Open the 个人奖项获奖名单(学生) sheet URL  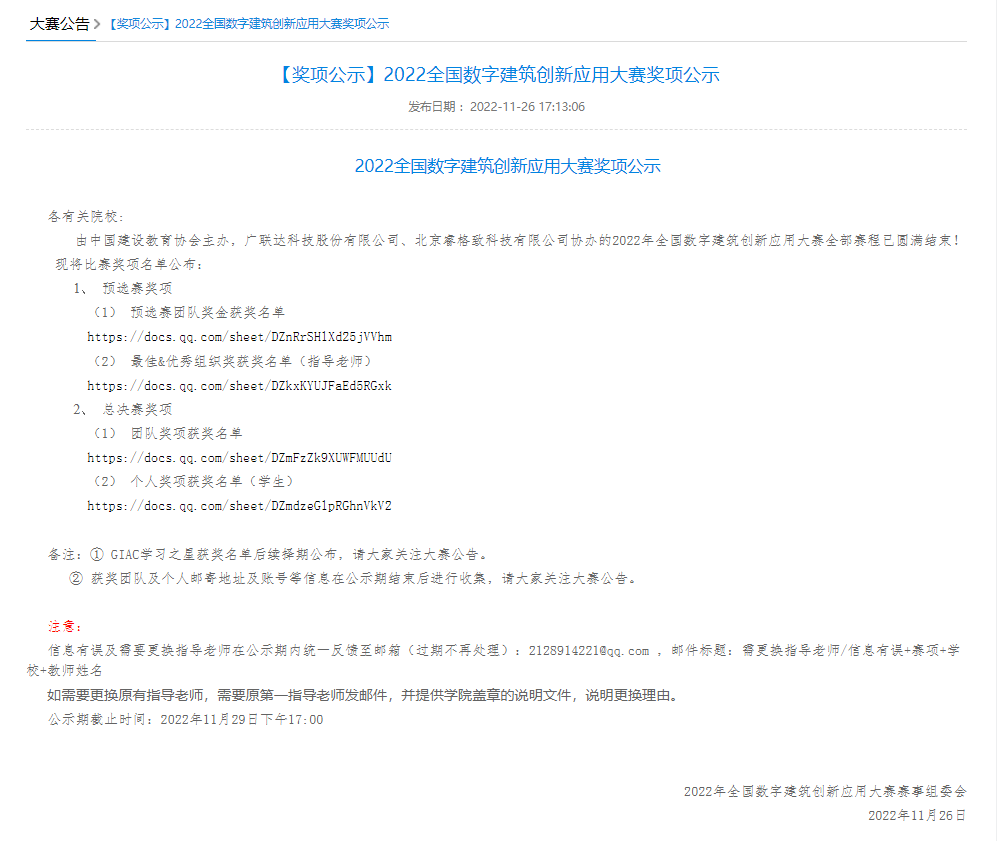[239, 506]
